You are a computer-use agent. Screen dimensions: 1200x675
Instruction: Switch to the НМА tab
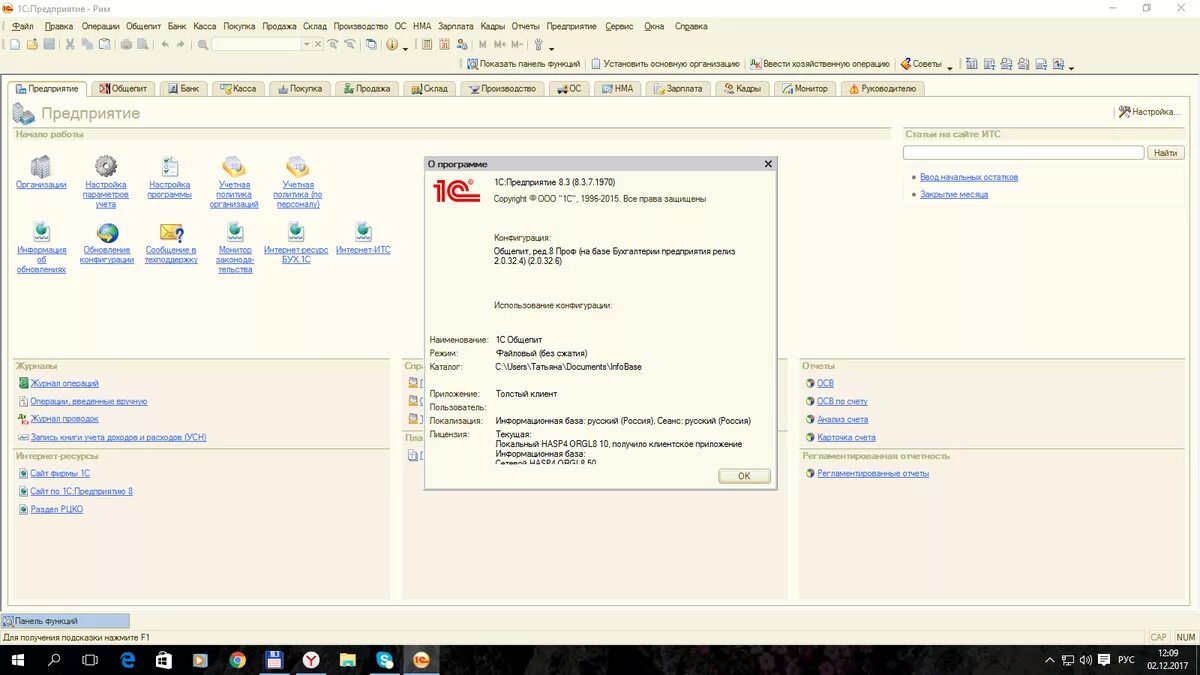pos(618,89)
